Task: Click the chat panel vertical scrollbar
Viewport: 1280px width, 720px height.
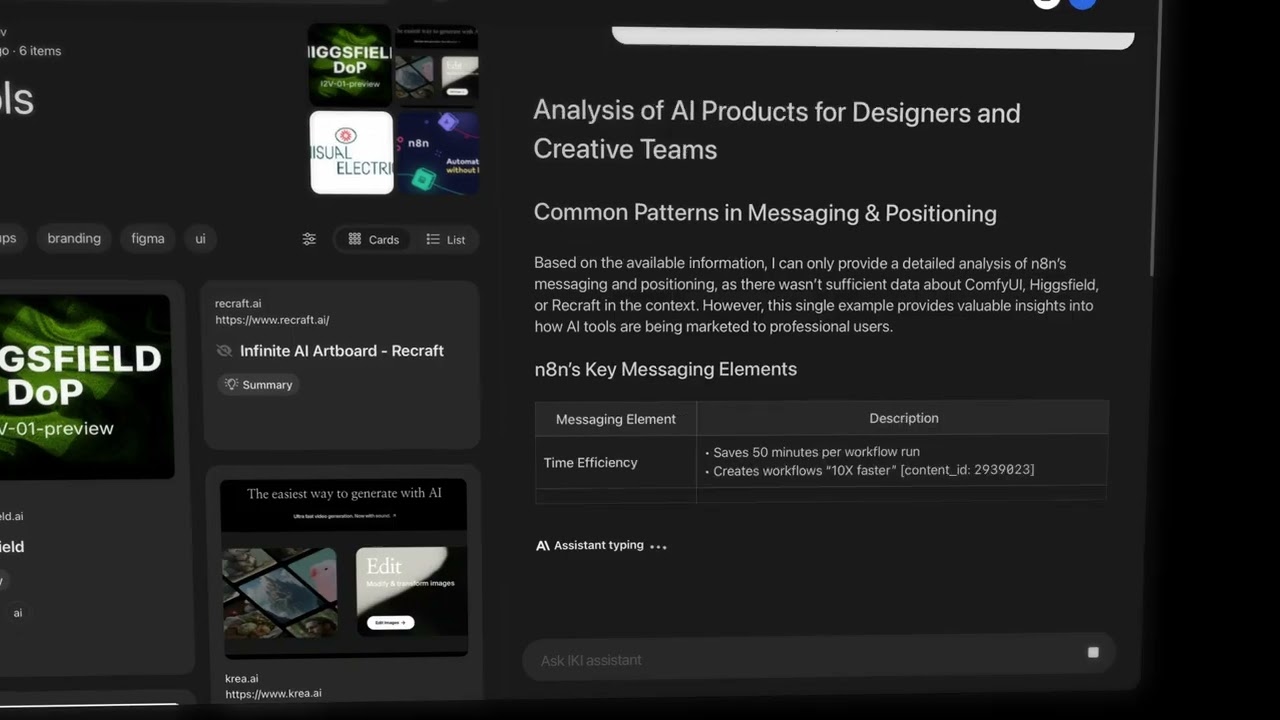Action: (1155, 200)
